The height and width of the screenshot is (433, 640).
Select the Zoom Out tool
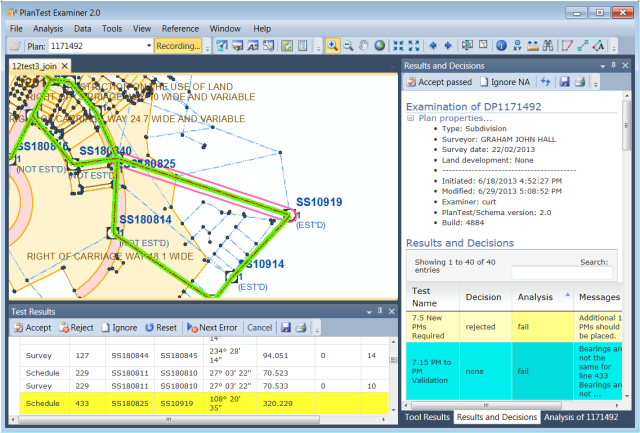[348, 46]
